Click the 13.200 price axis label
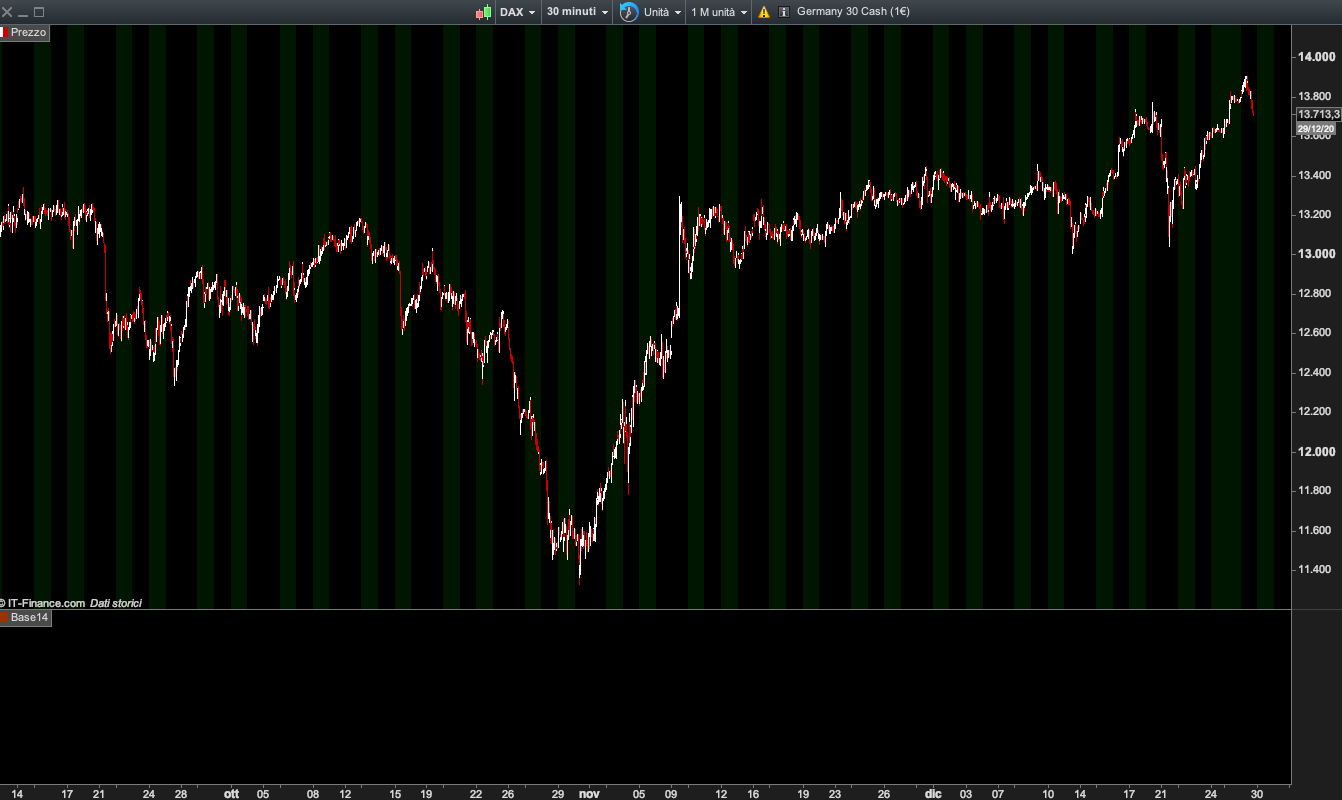The width and height of the screenshot is (1342, 800). (1317, 214)
